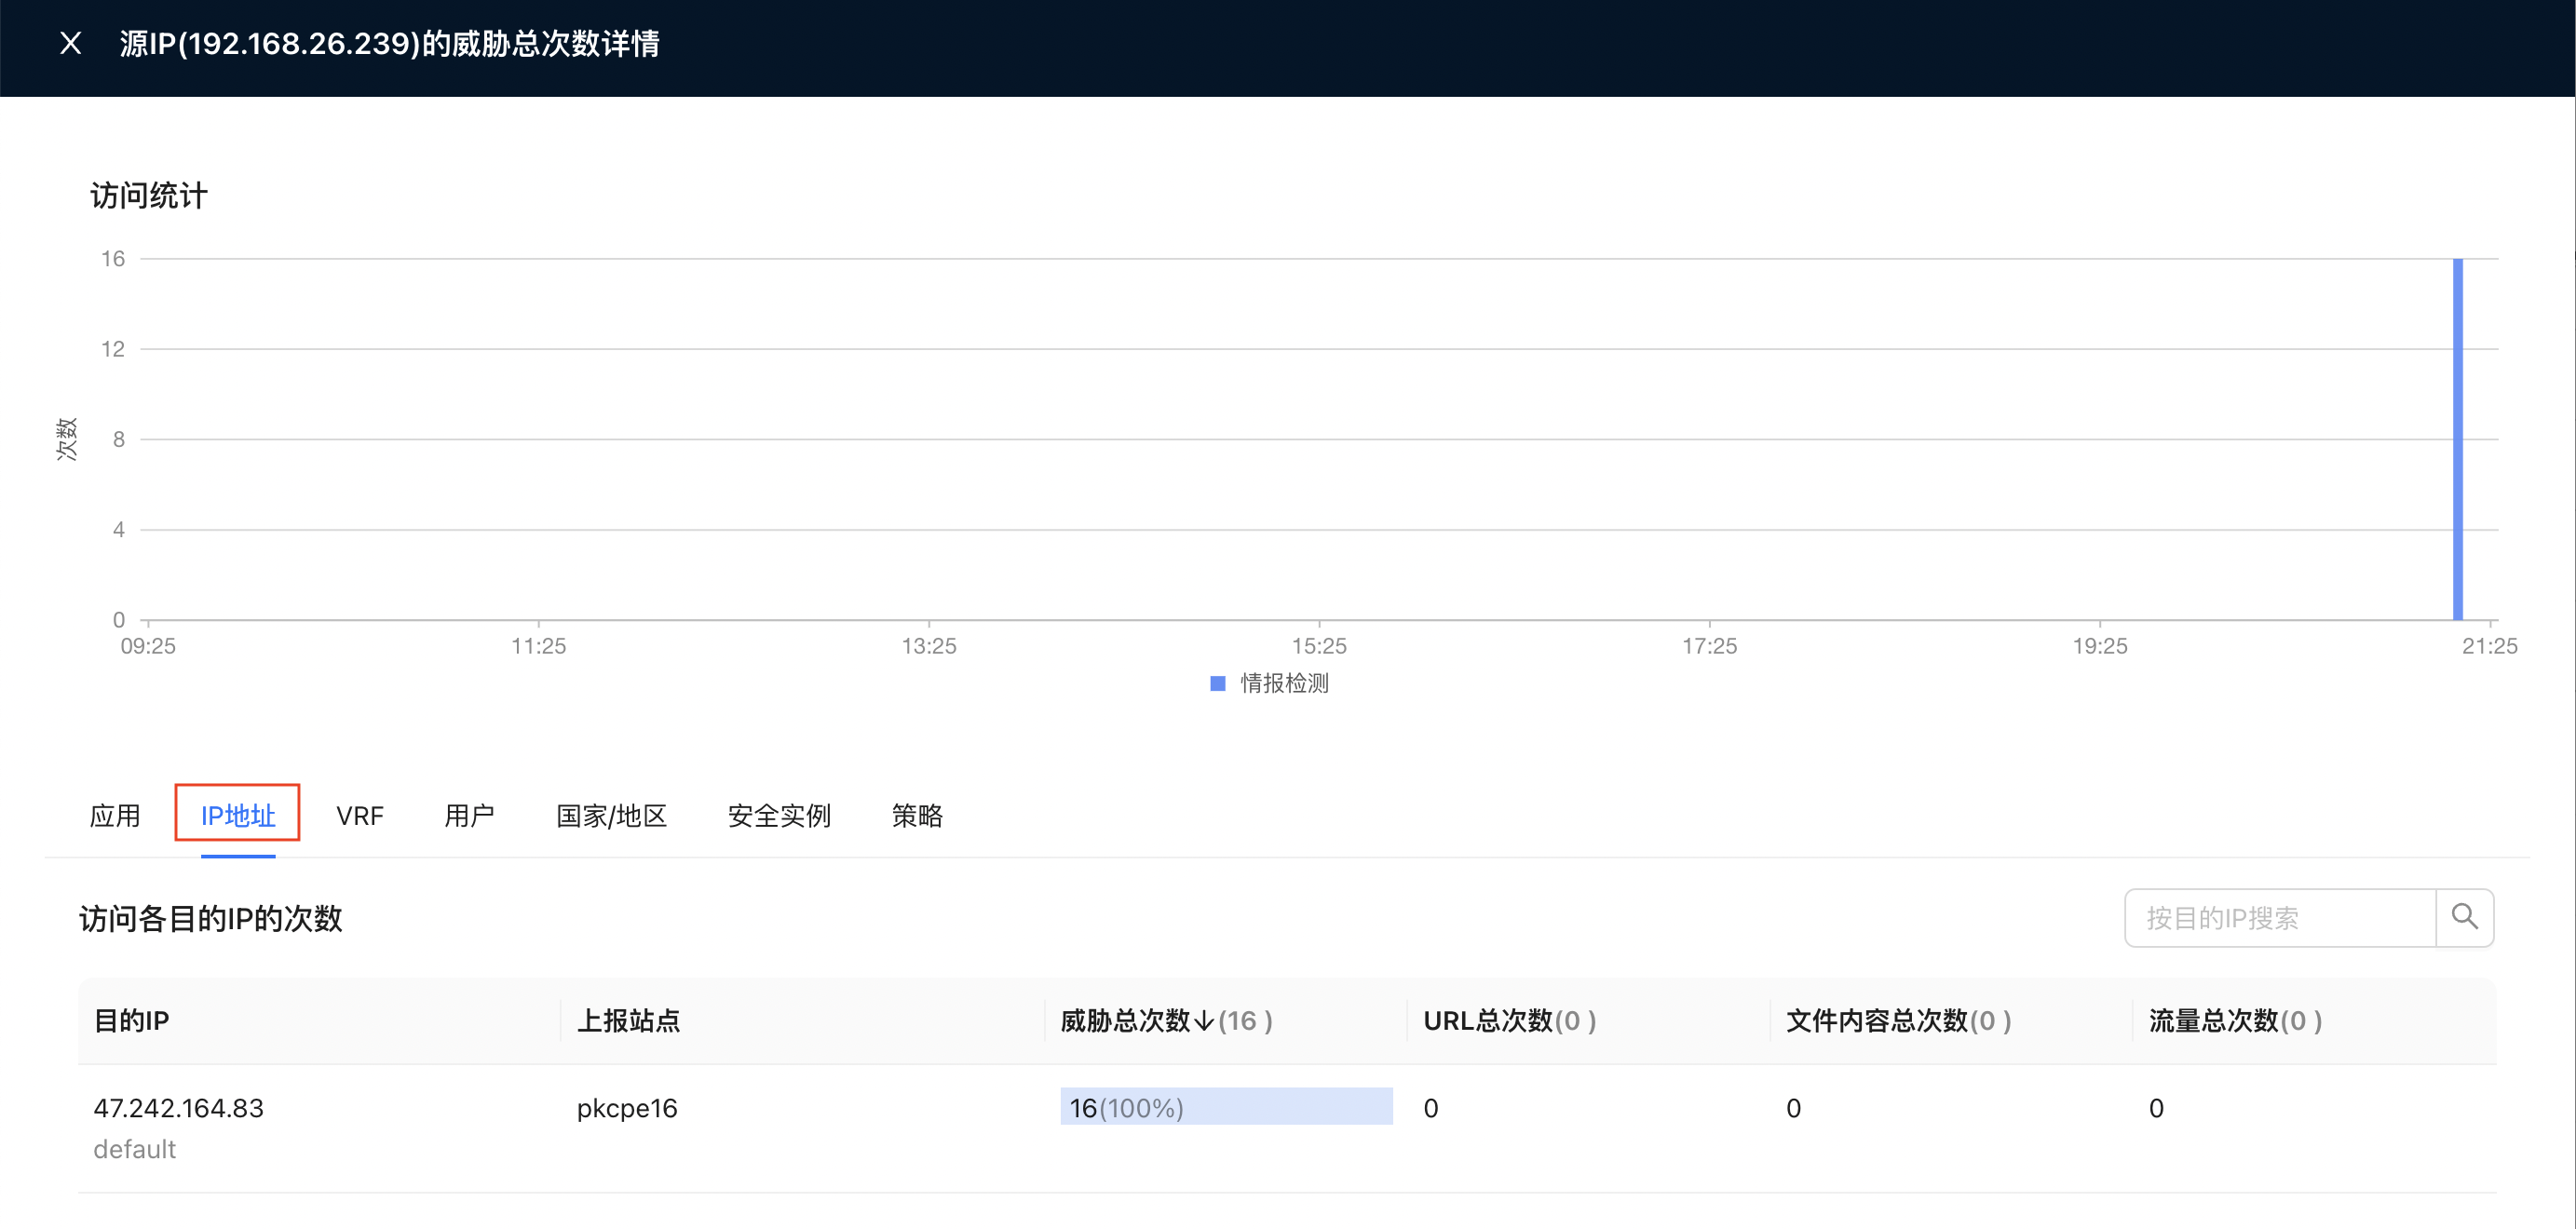Click the 目的IP column header
The height and width of the screenshot is (1229, 2576).
(x=131, y=1020)
